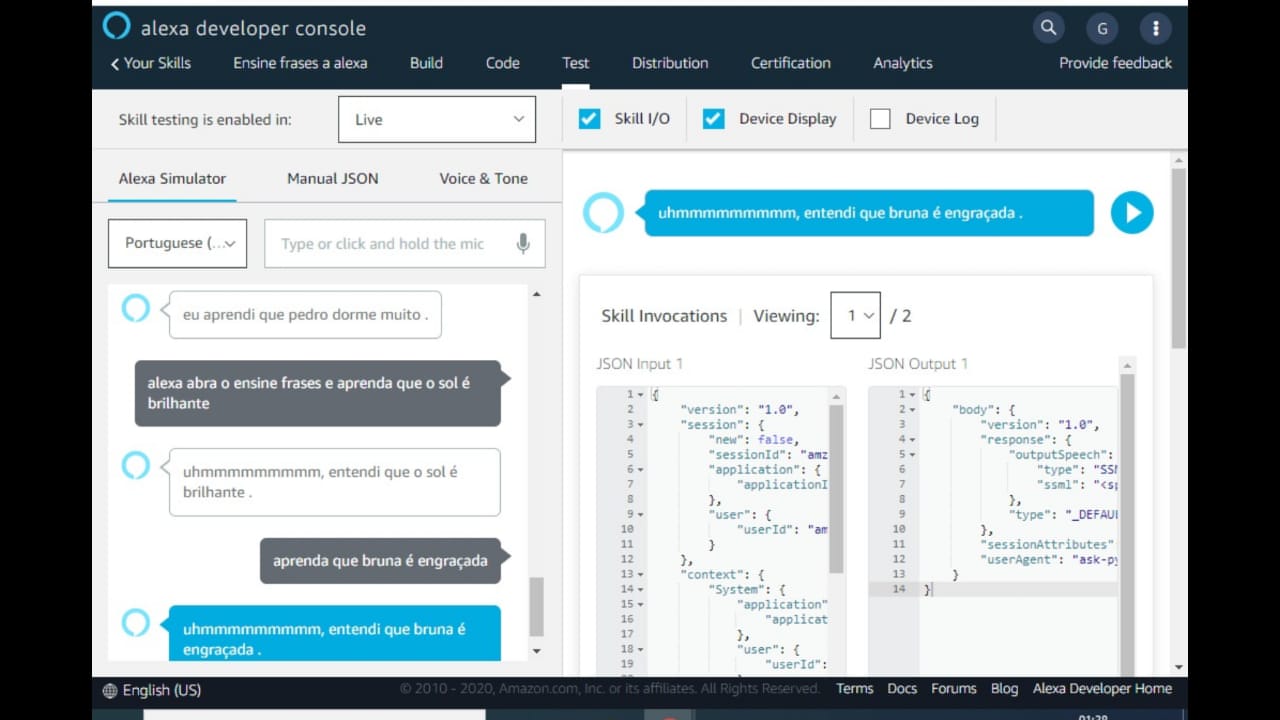Viewport: 1280px width, 720px height.
Task: Click the microphone icon in the input field
Action: (x=523, y=243)
